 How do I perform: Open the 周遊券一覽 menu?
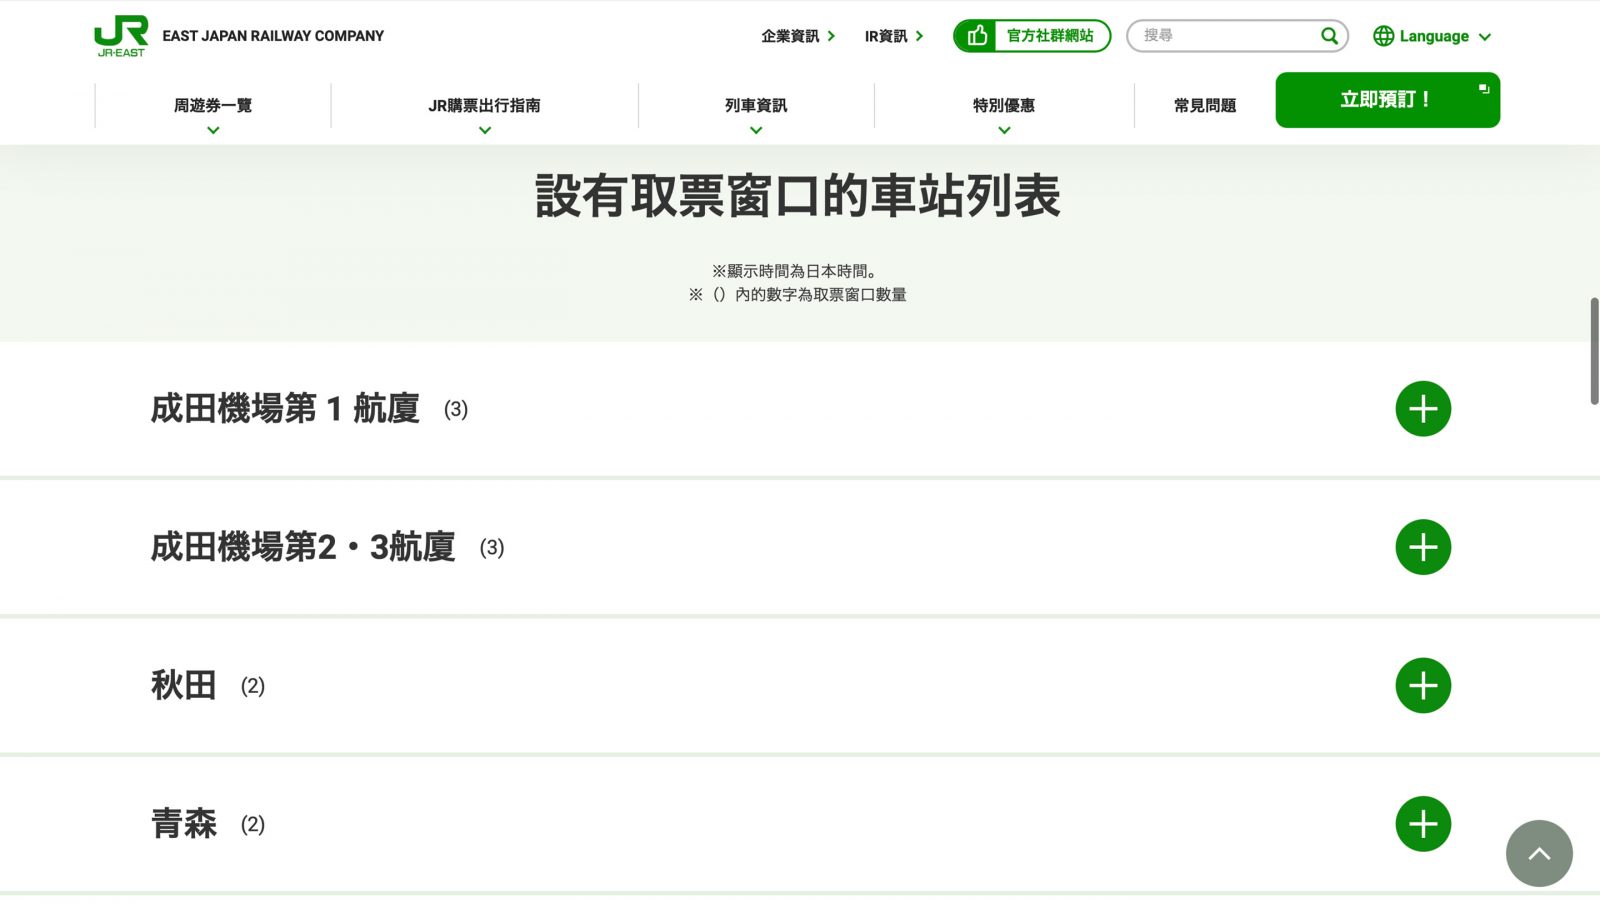point(213,106)
